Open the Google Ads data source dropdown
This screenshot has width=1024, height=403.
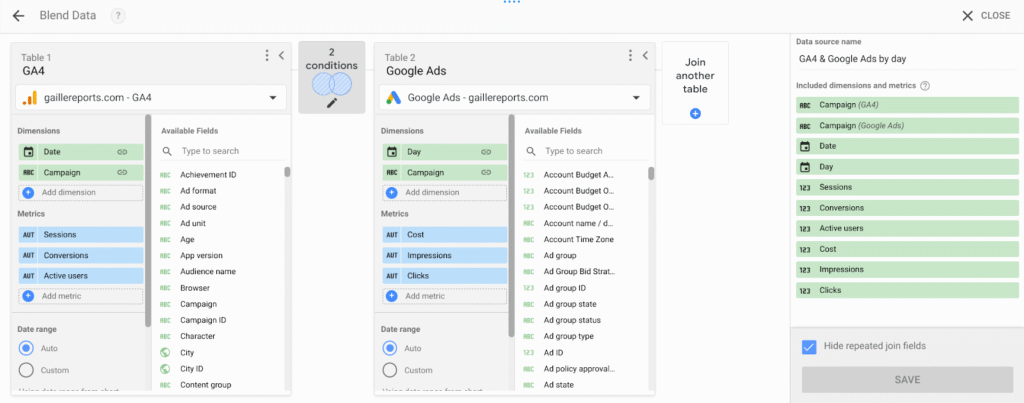[636, 98]
